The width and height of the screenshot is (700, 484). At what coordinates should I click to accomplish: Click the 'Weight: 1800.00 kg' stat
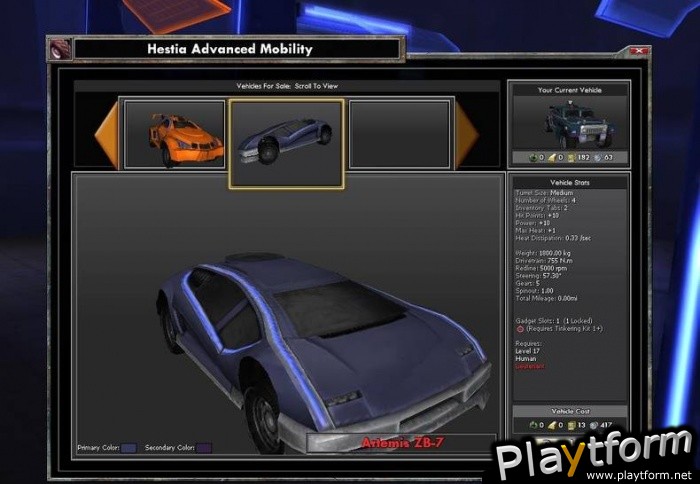[x=543, y=253]
